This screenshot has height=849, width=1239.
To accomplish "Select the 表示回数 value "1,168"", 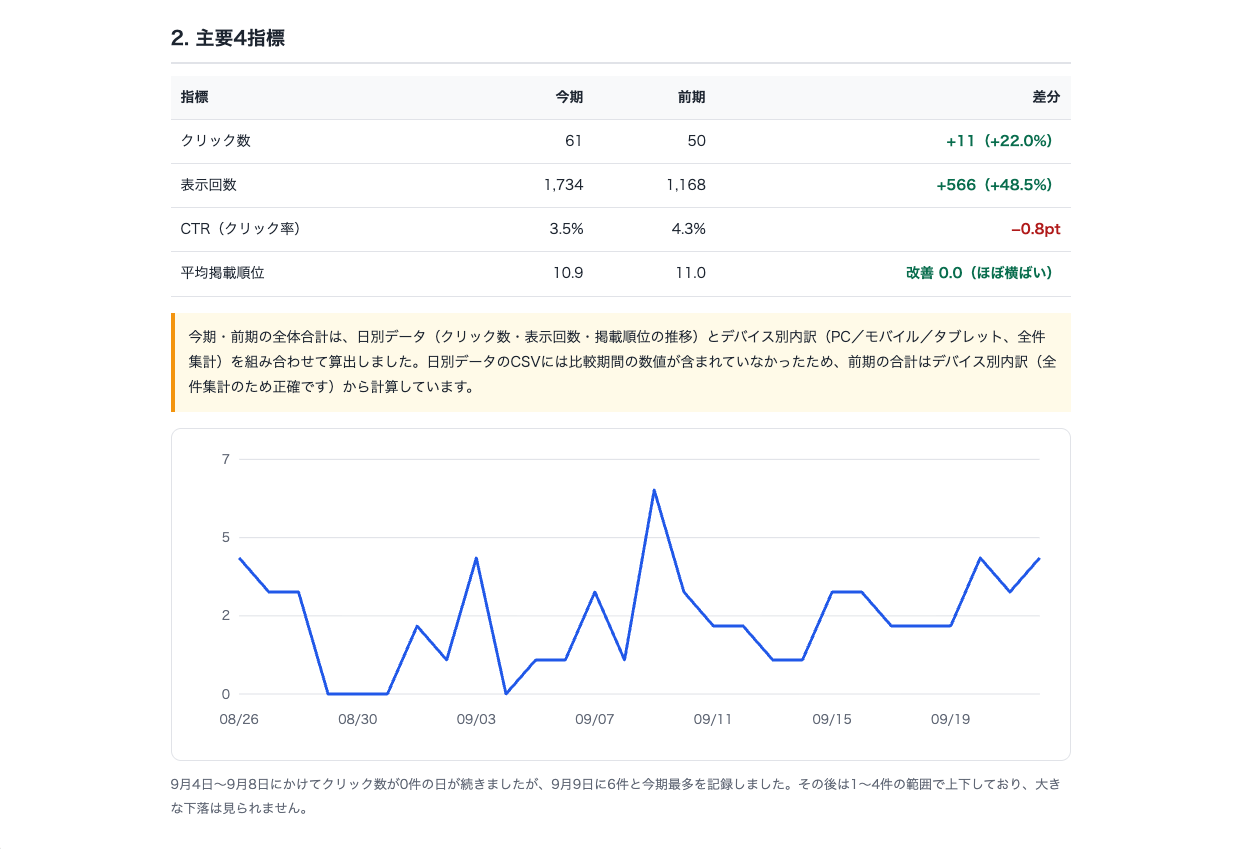I will (686, 185).
